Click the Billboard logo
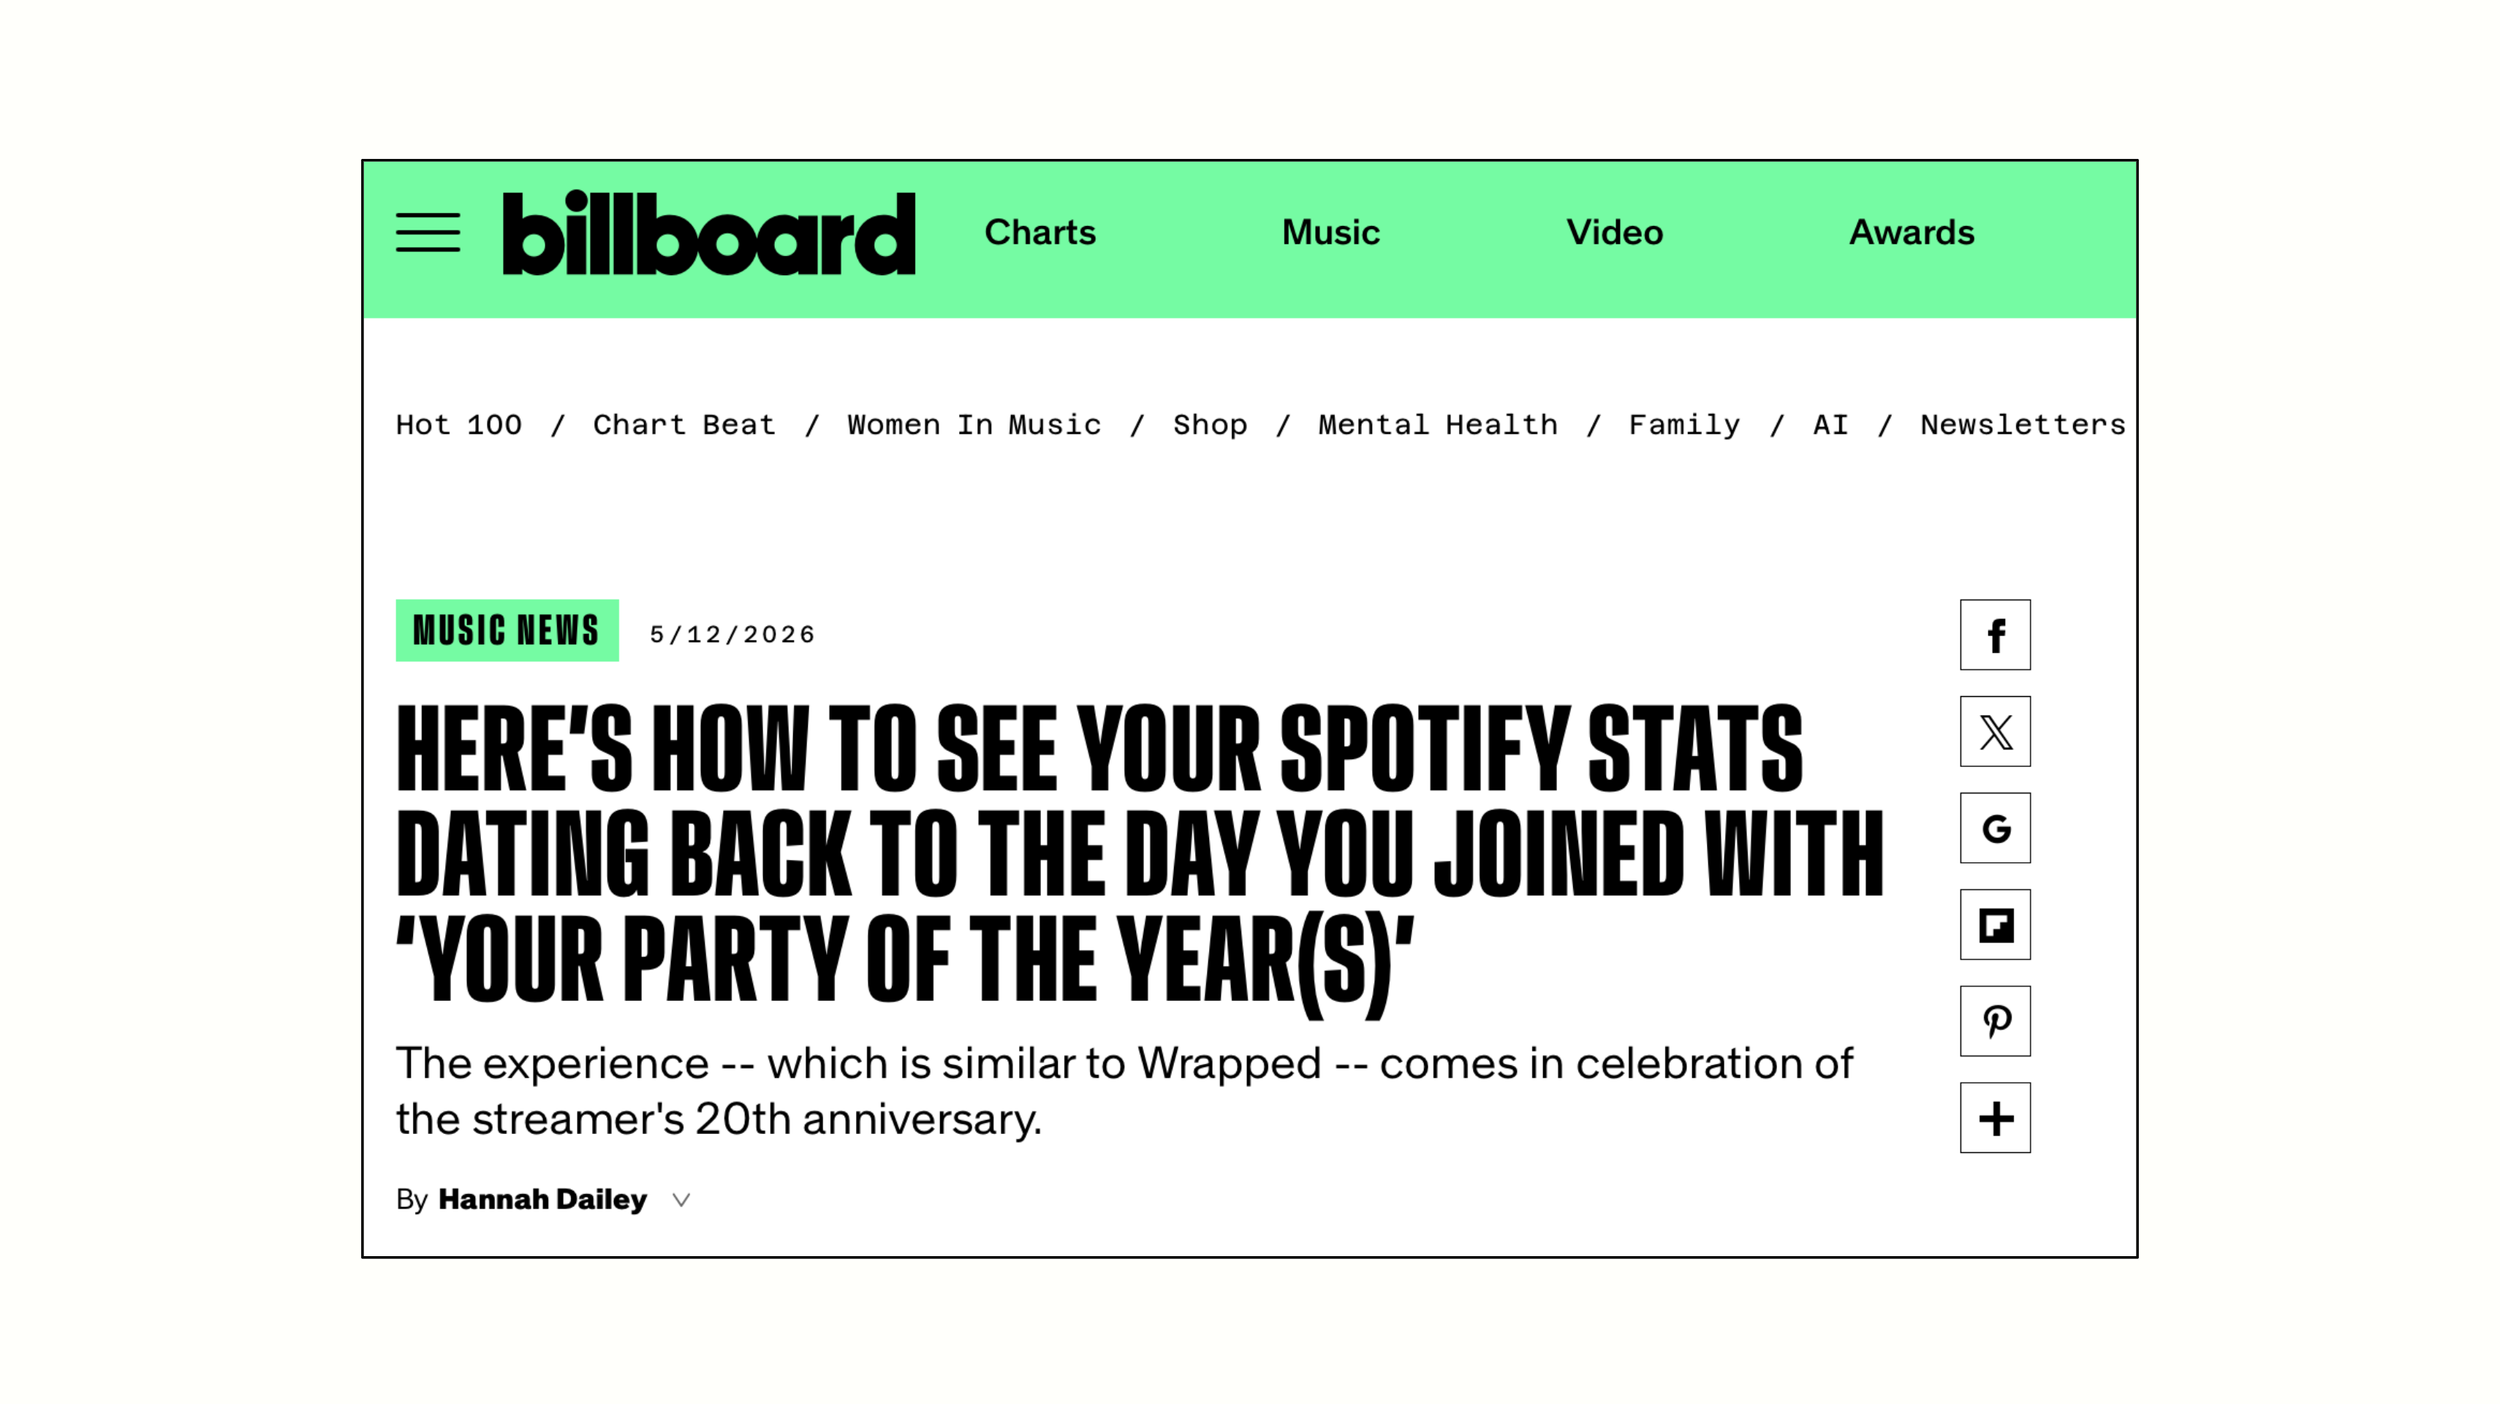 [x=709, y=233]
